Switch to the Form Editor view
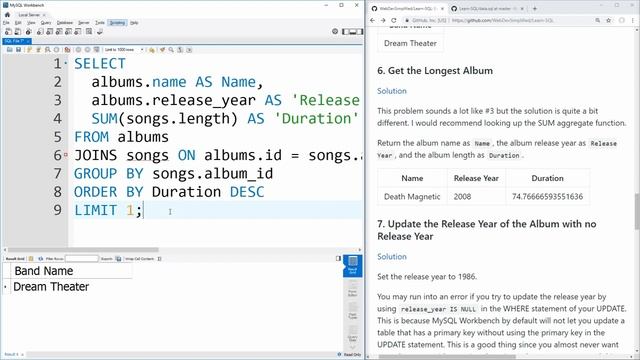 point(353,288)
